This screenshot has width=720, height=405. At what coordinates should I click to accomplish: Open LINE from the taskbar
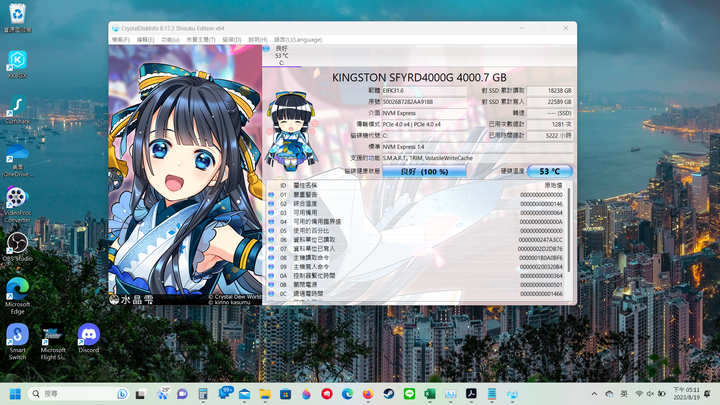point(409,394)
